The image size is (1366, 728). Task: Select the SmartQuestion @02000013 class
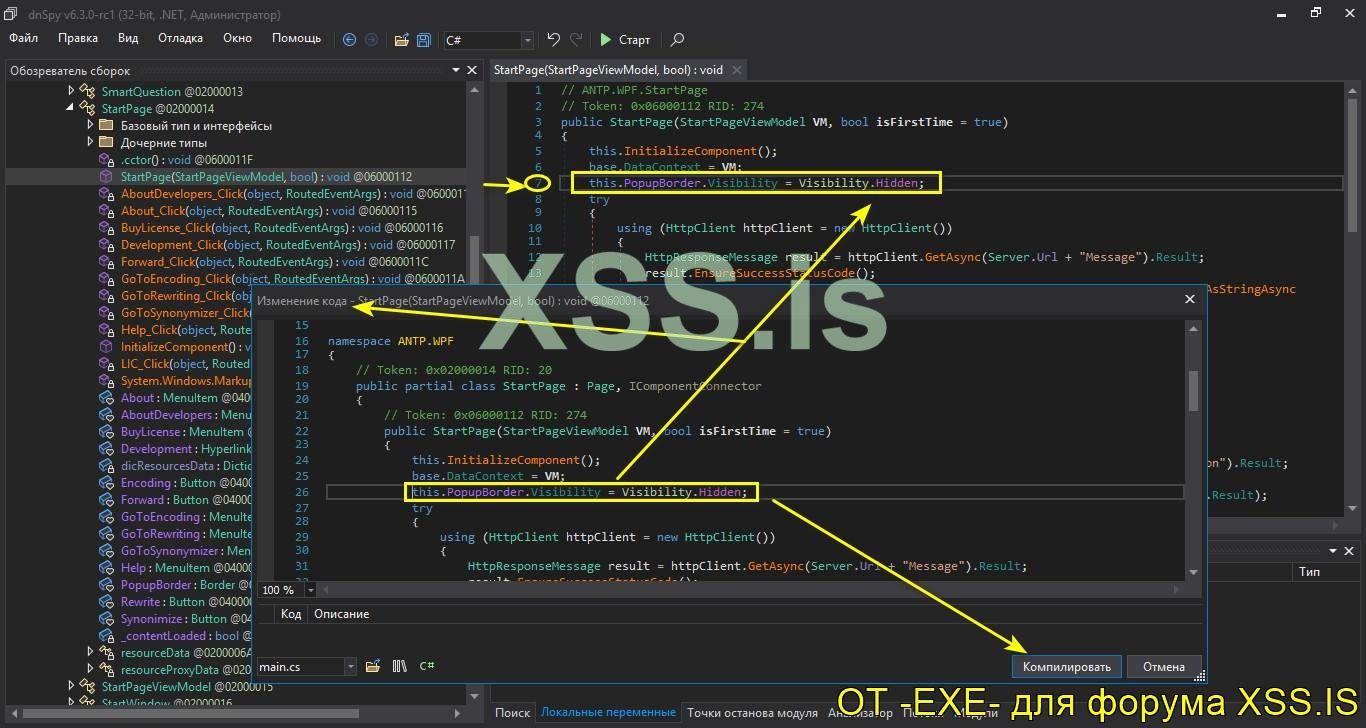tap(172, 91)
